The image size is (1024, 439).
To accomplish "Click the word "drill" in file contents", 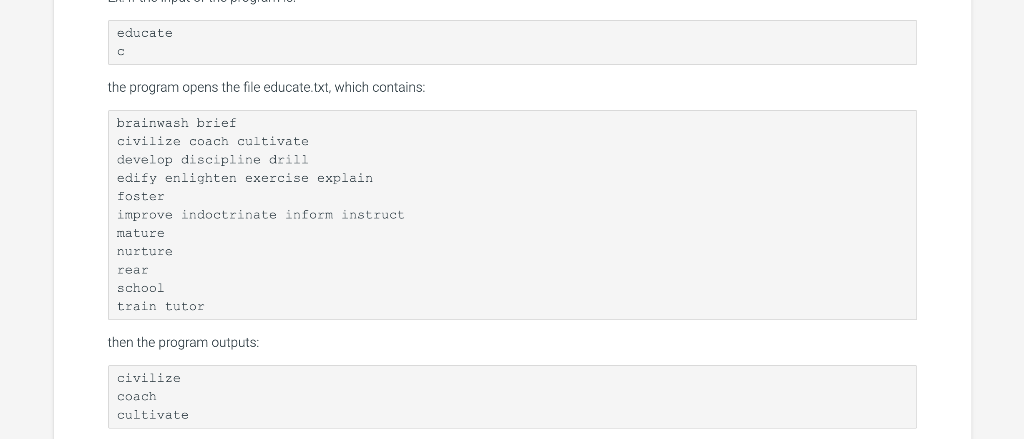I will tap(289, 160).
